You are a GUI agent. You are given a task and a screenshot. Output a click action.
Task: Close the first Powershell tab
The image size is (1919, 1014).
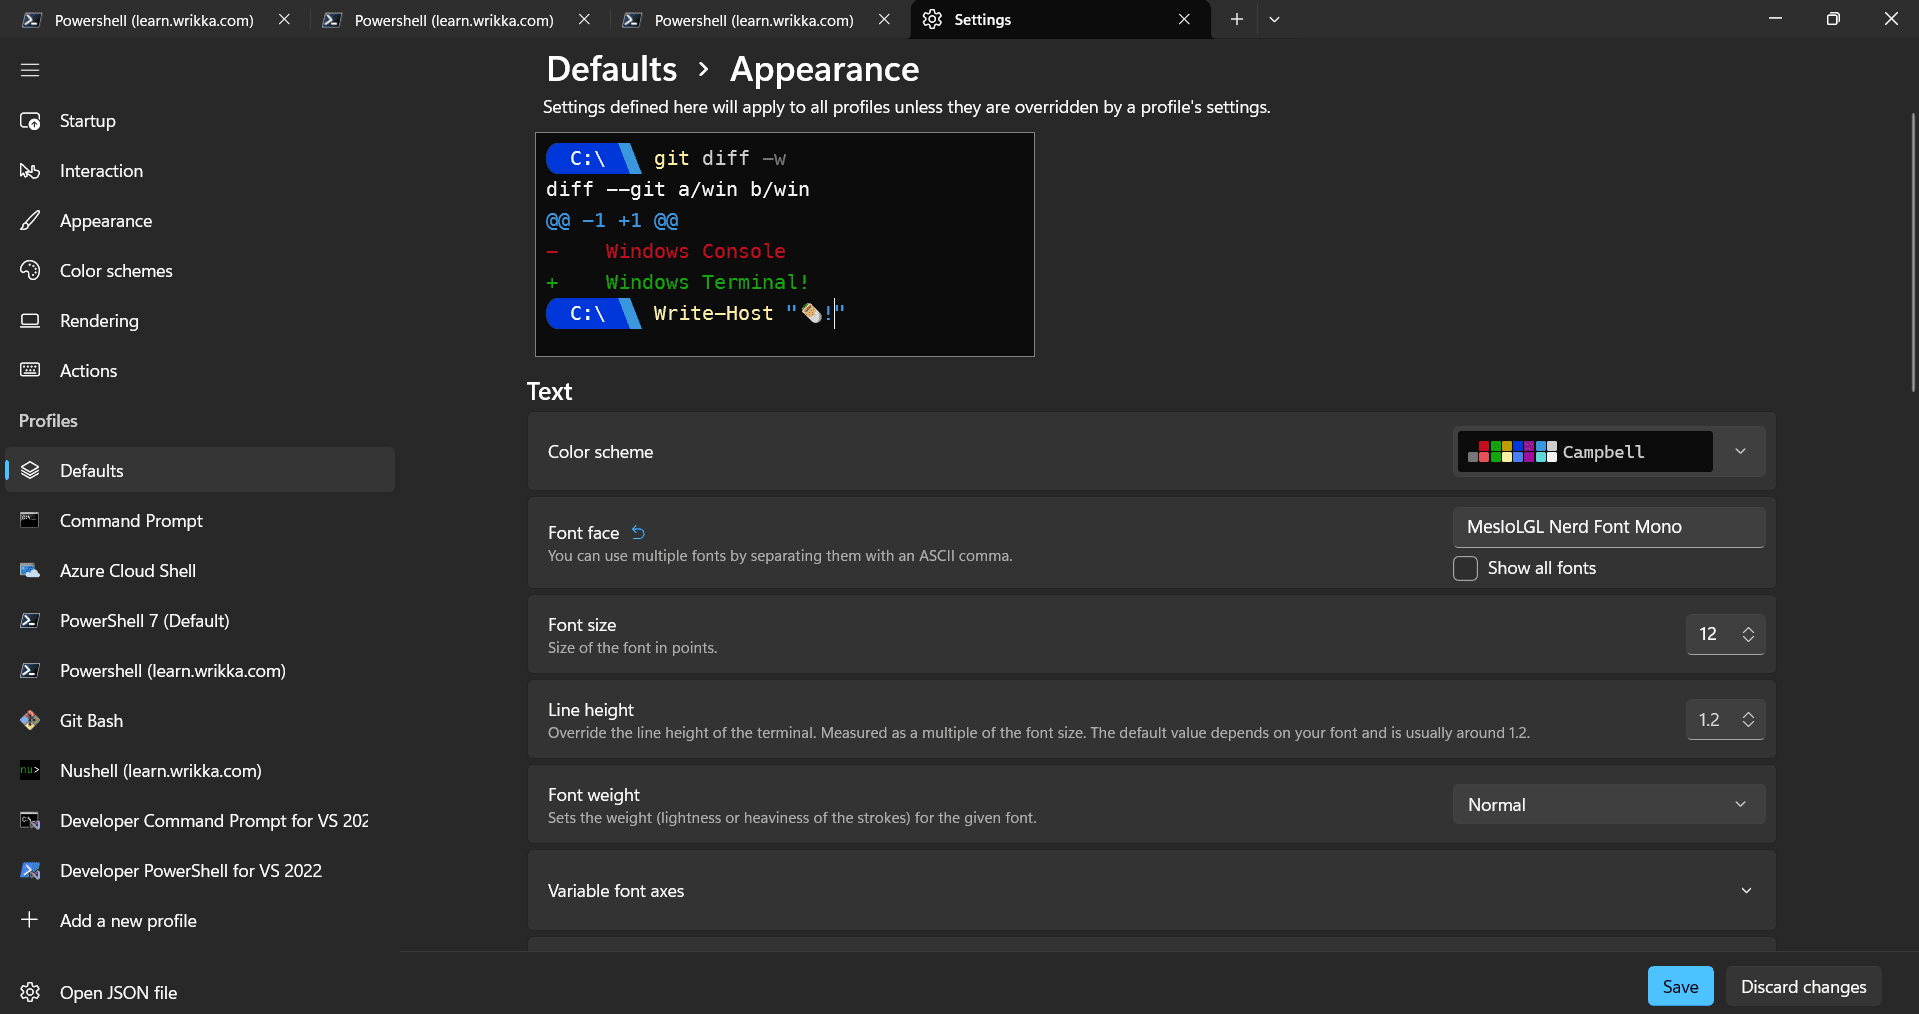click(x=284, y=19)
